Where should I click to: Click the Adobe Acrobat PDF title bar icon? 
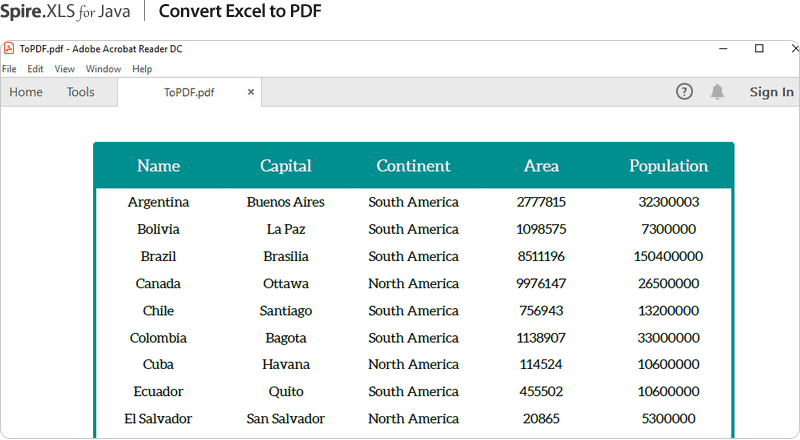[x=9, y=48]
